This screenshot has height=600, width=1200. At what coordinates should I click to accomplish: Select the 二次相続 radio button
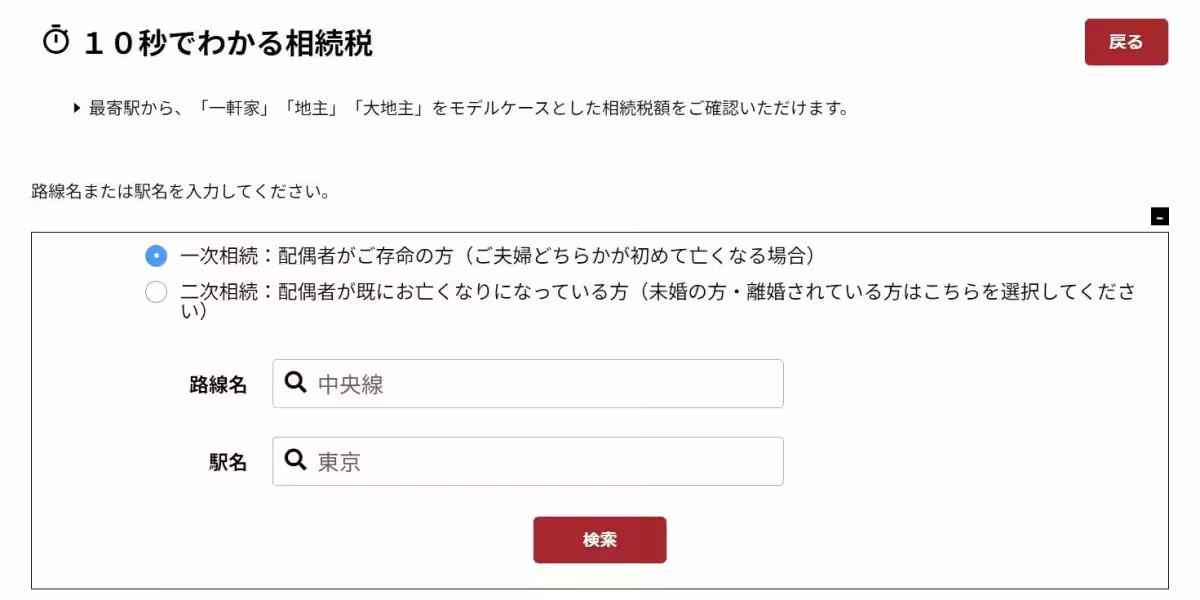[x=157, y=291]
